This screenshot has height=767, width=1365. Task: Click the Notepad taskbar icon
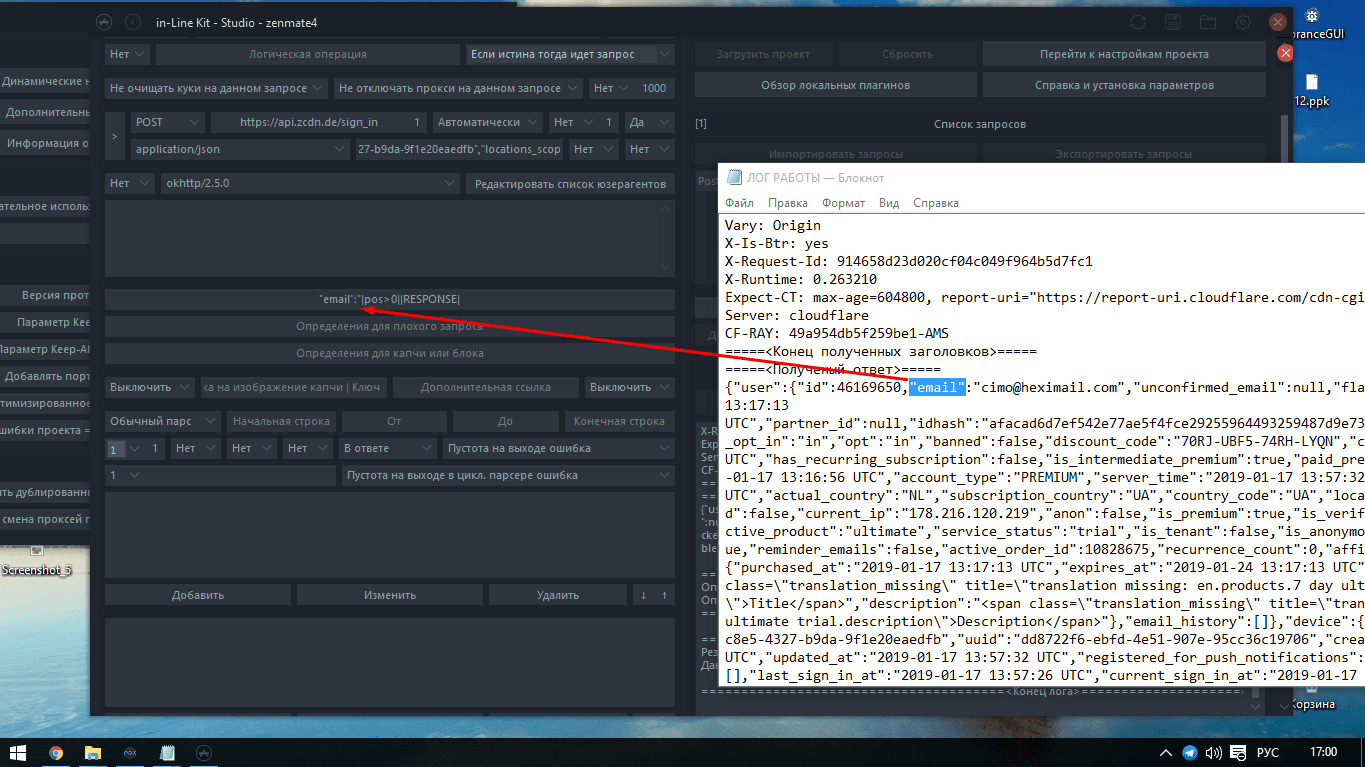click(x=167, y=752)
